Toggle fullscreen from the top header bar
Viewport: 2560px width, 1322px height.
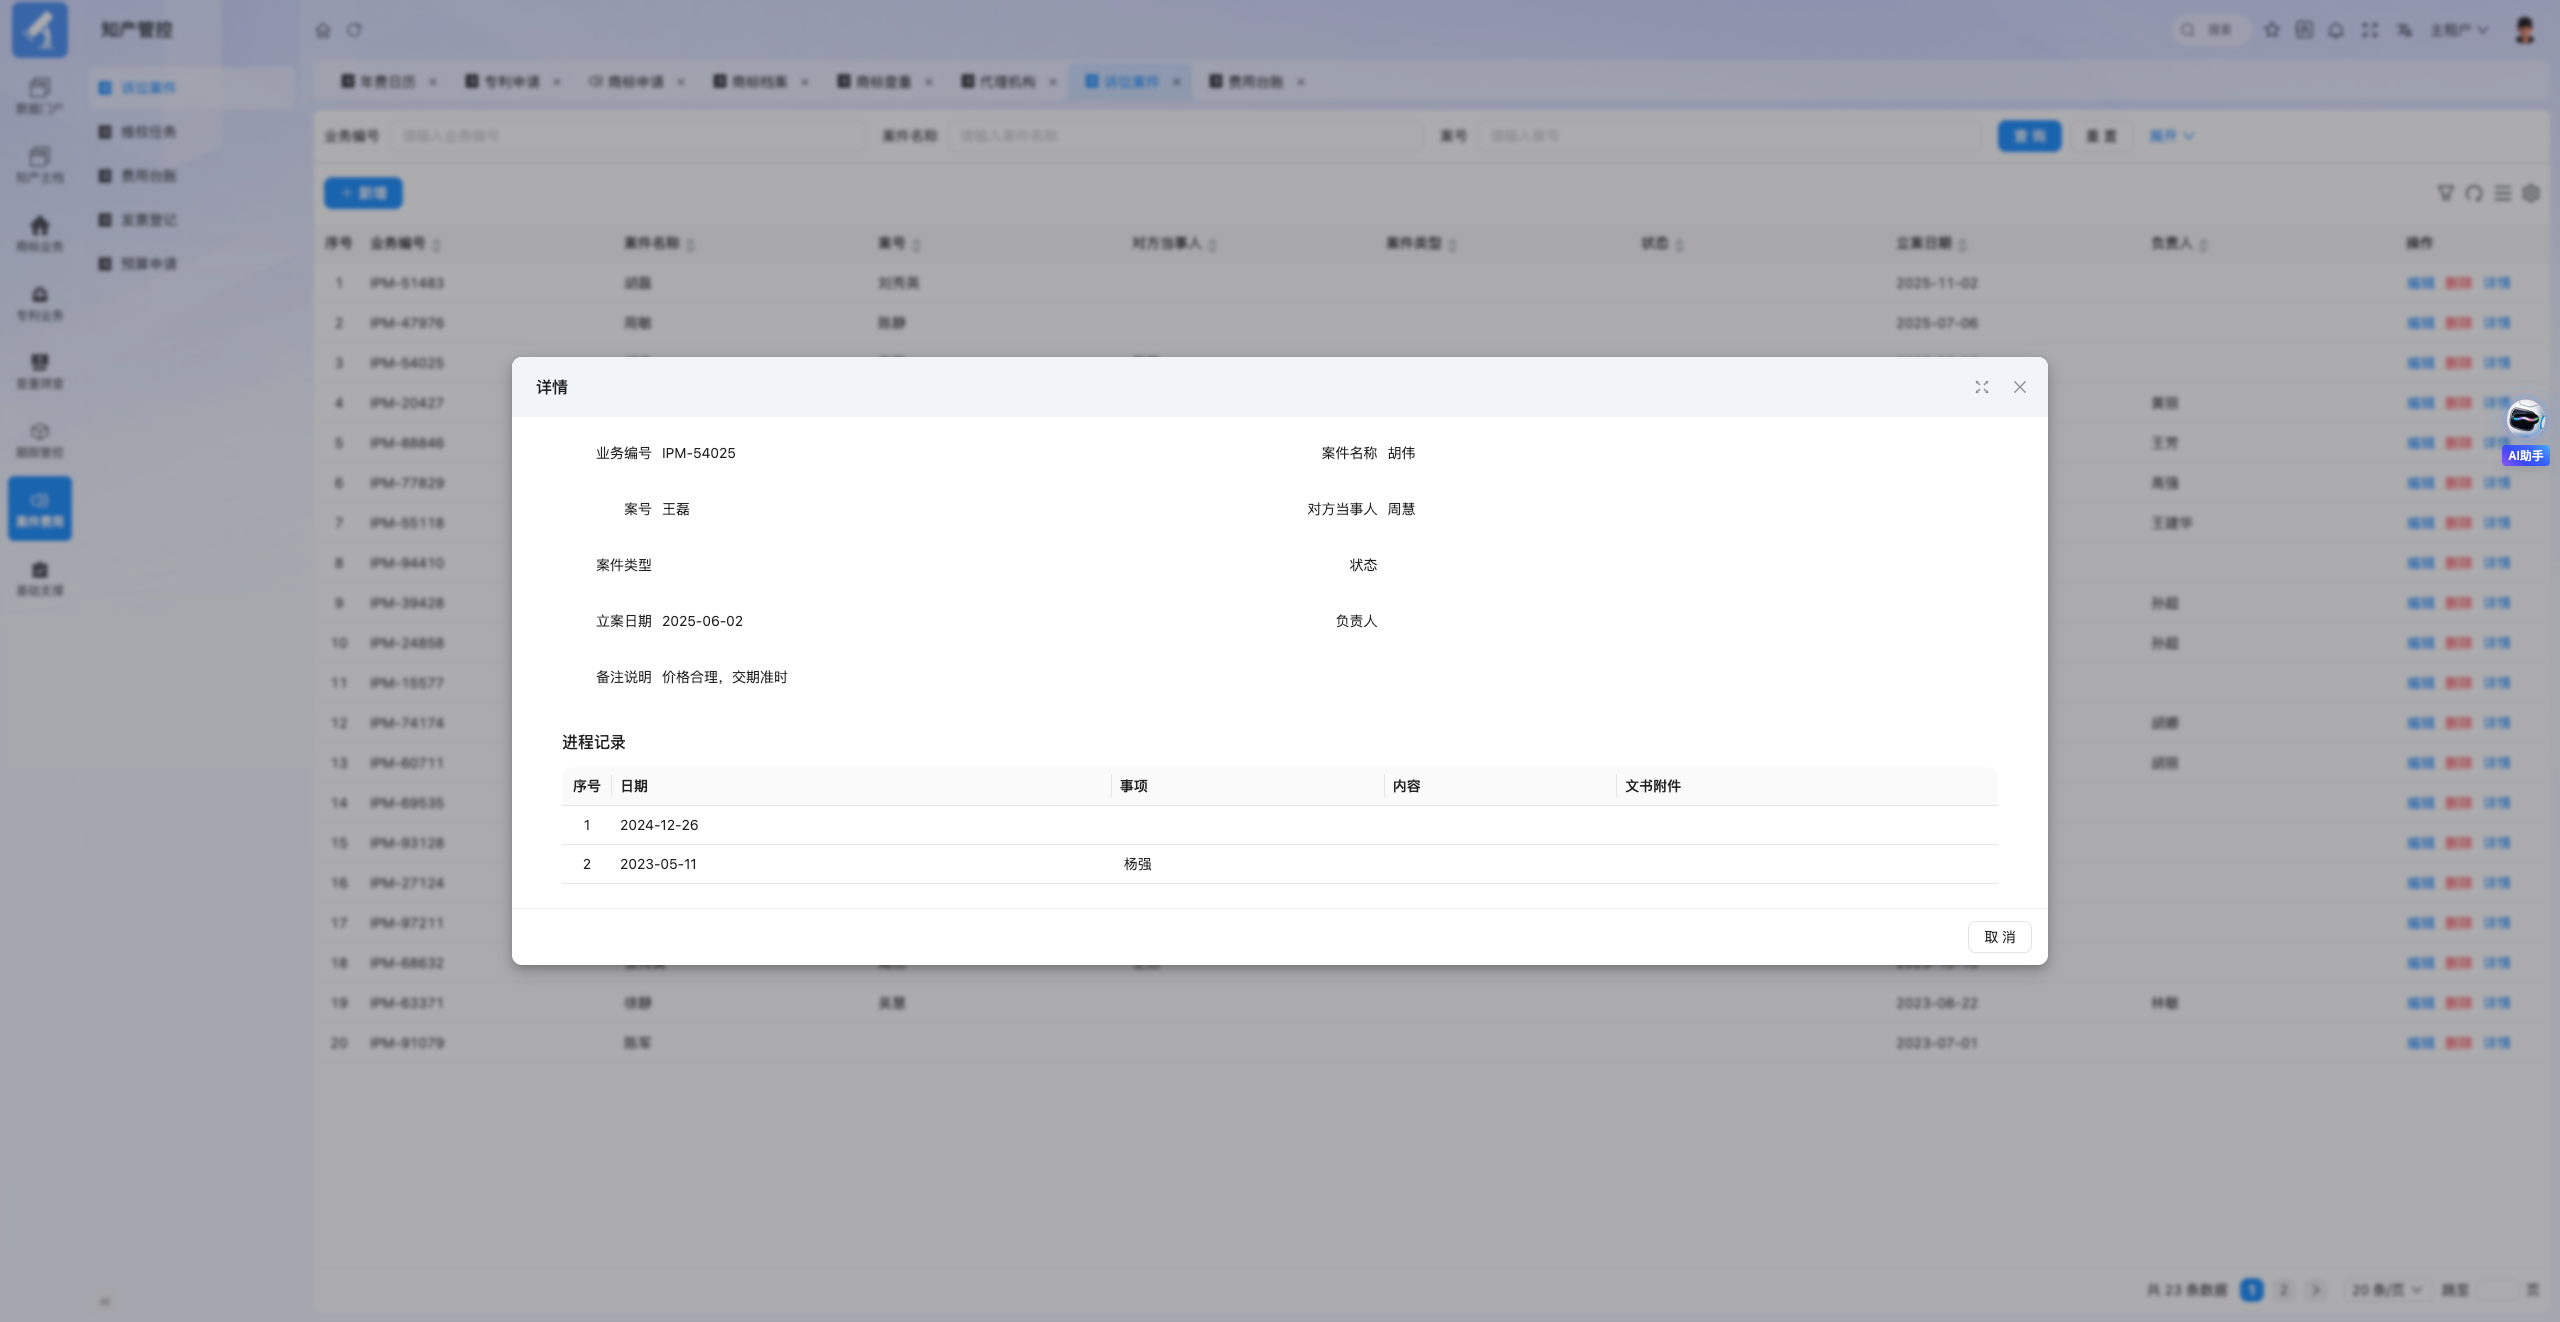[x=2370, y=30]
